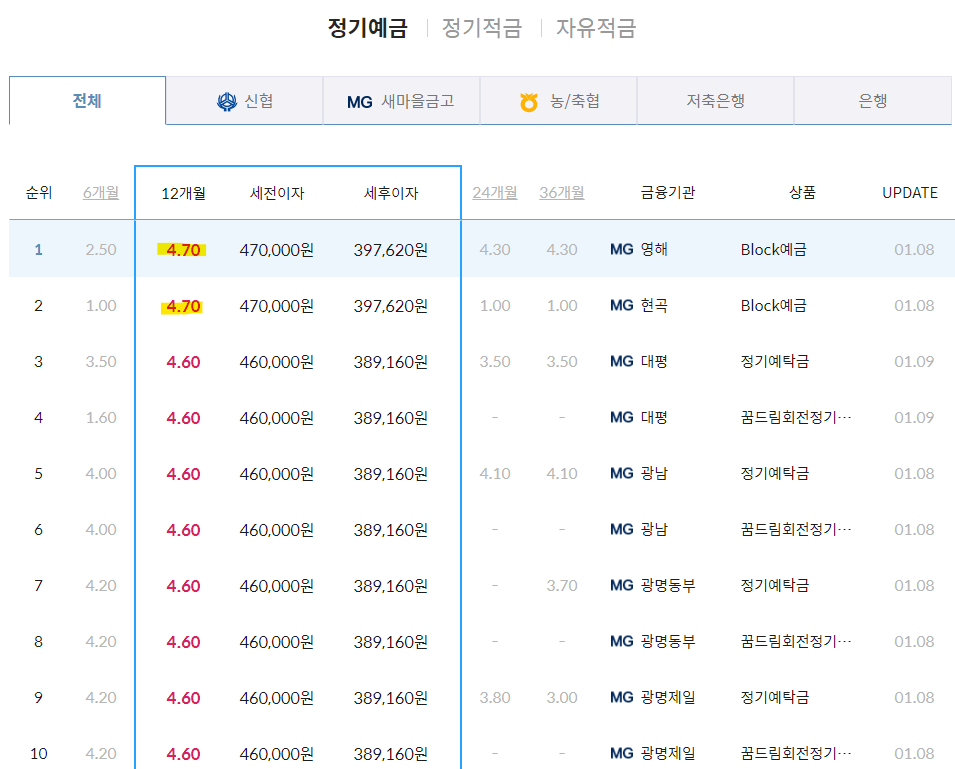The image size is (955, 769).
Task: Click the 정기예탁금 product for MG 광명동부
Action: click(x=773, y=585)
